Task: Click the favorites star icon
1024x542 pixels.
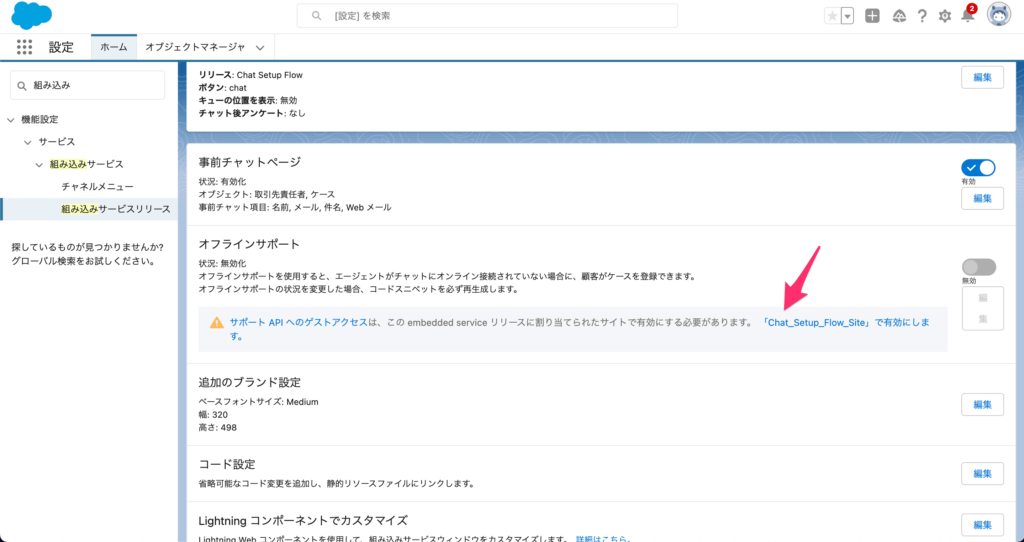Action: click(x=832, y=16)
